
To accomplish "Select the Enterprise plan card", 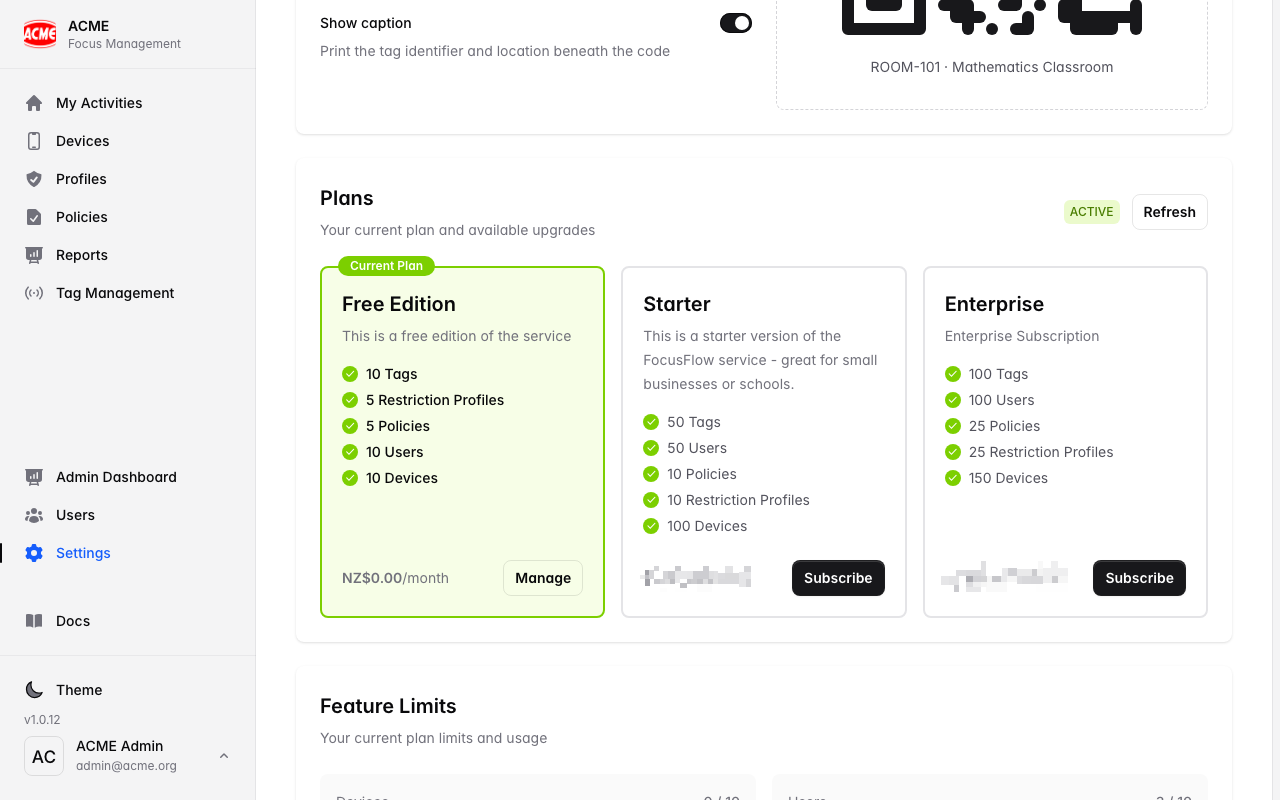I will 1065,442.
